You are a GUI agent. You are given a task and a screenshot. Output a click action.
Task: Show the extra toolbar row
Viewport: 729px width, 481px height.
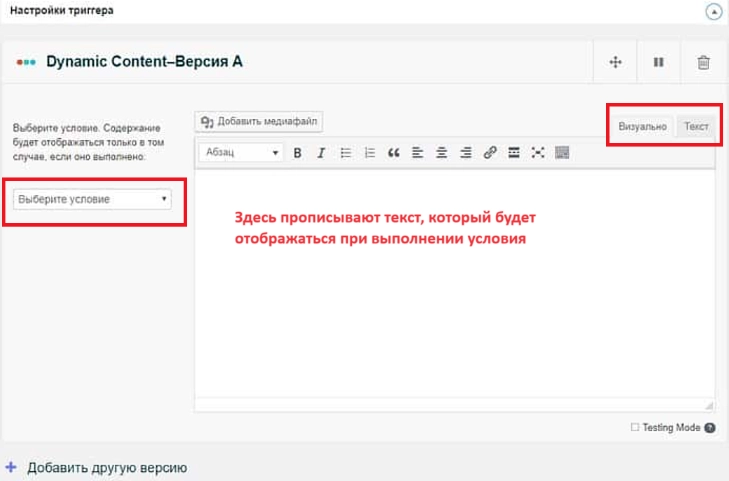(x=562, y=152)
